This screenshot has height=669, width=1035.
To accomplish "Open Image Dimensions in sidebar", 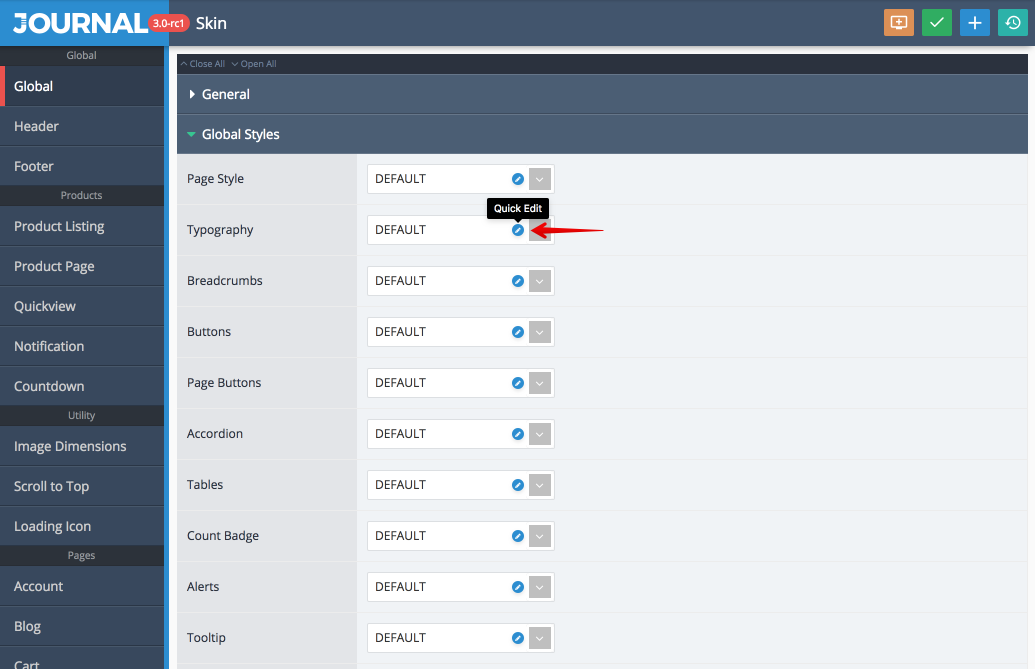I will point(82,446).
